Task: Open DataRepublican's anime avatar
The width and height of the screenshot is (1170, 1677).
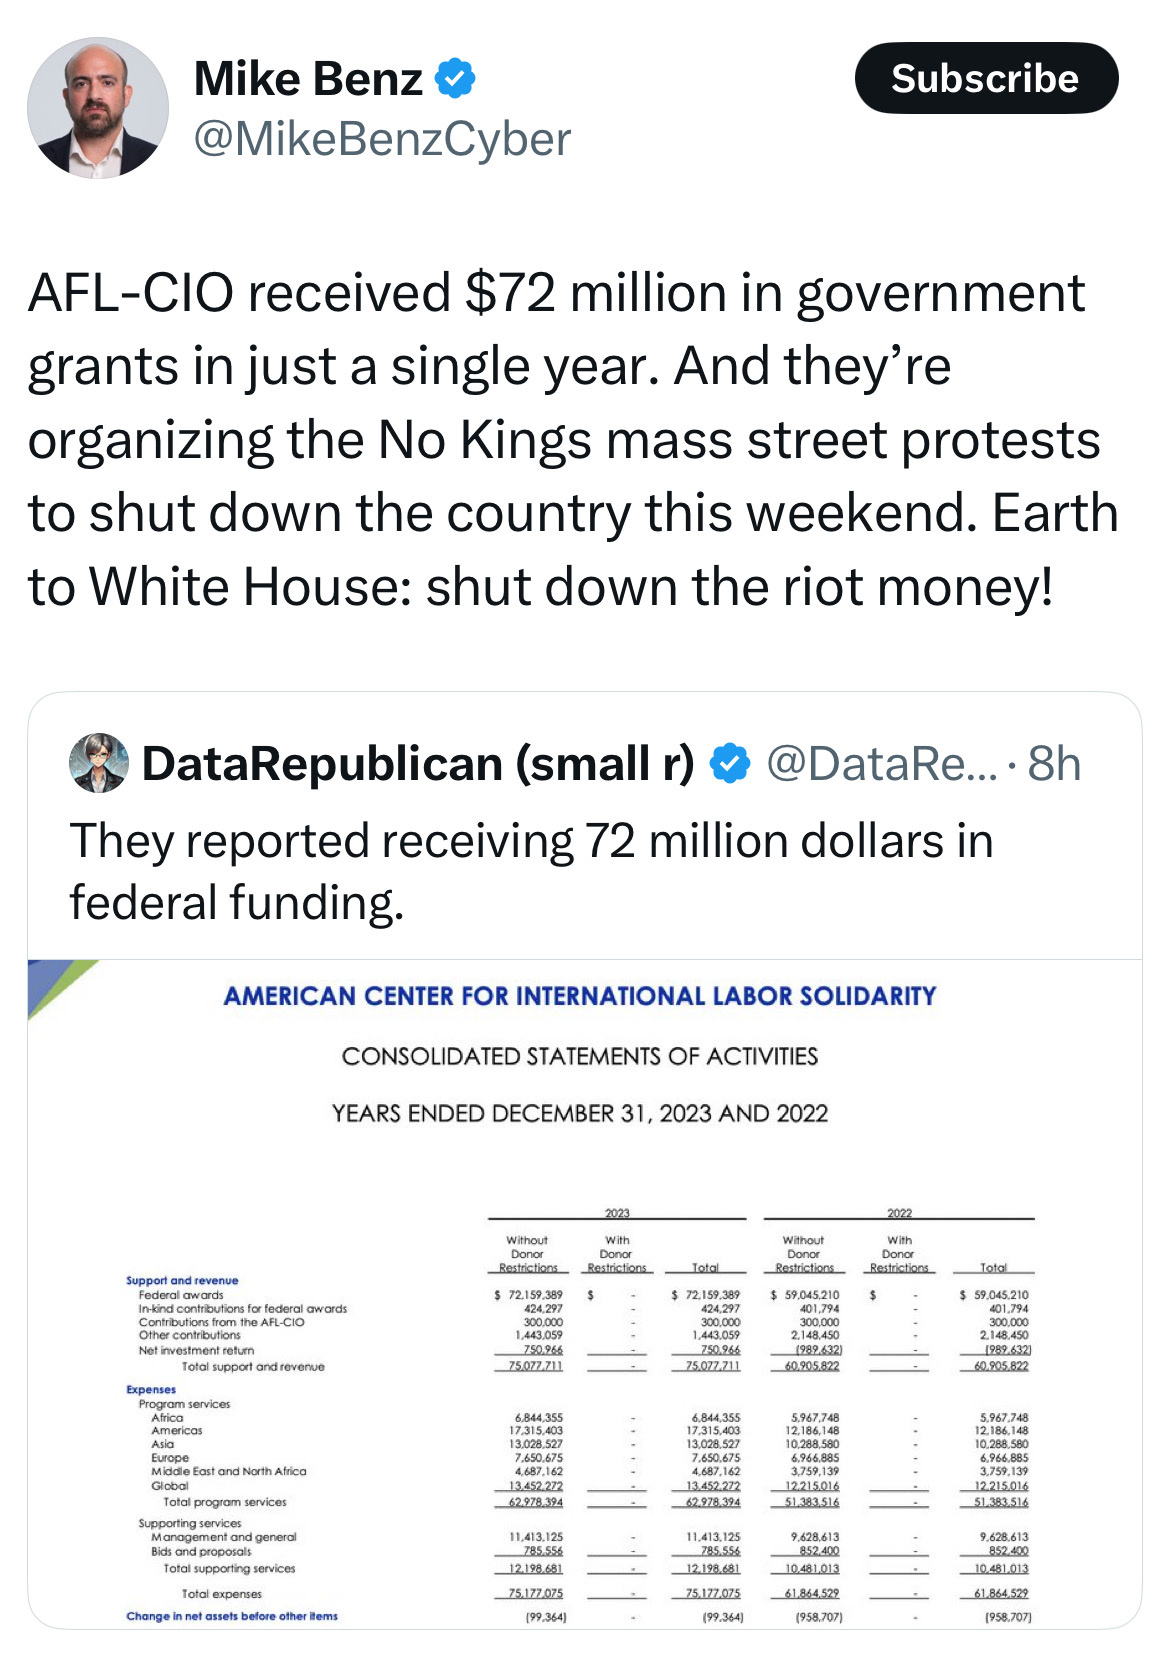Action: 99,763
